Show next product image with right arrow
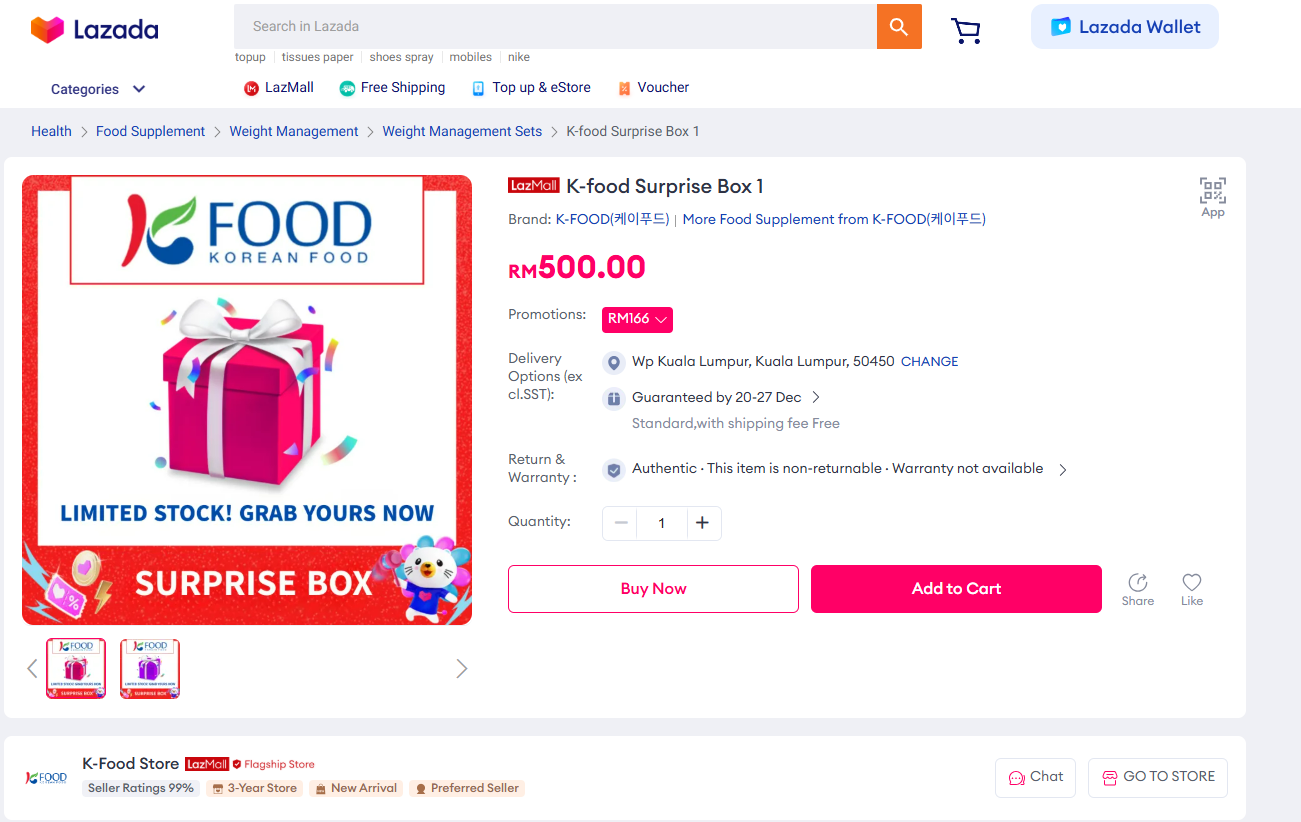The width and height of the screenshot is (1301, 822). point(461,668)
